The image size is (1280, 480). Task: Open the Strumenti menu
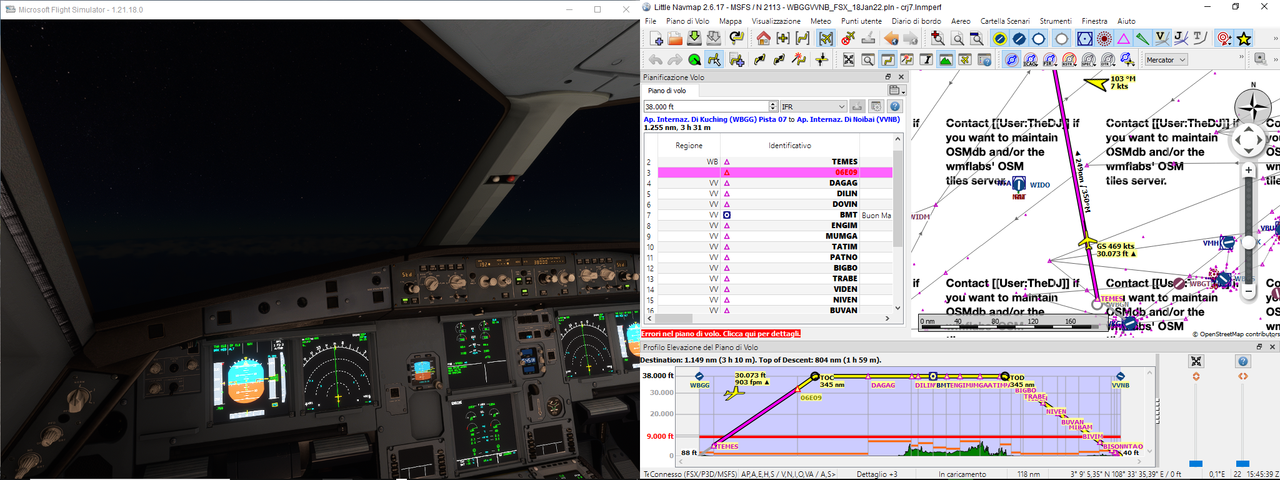[x=1055, y=20]
